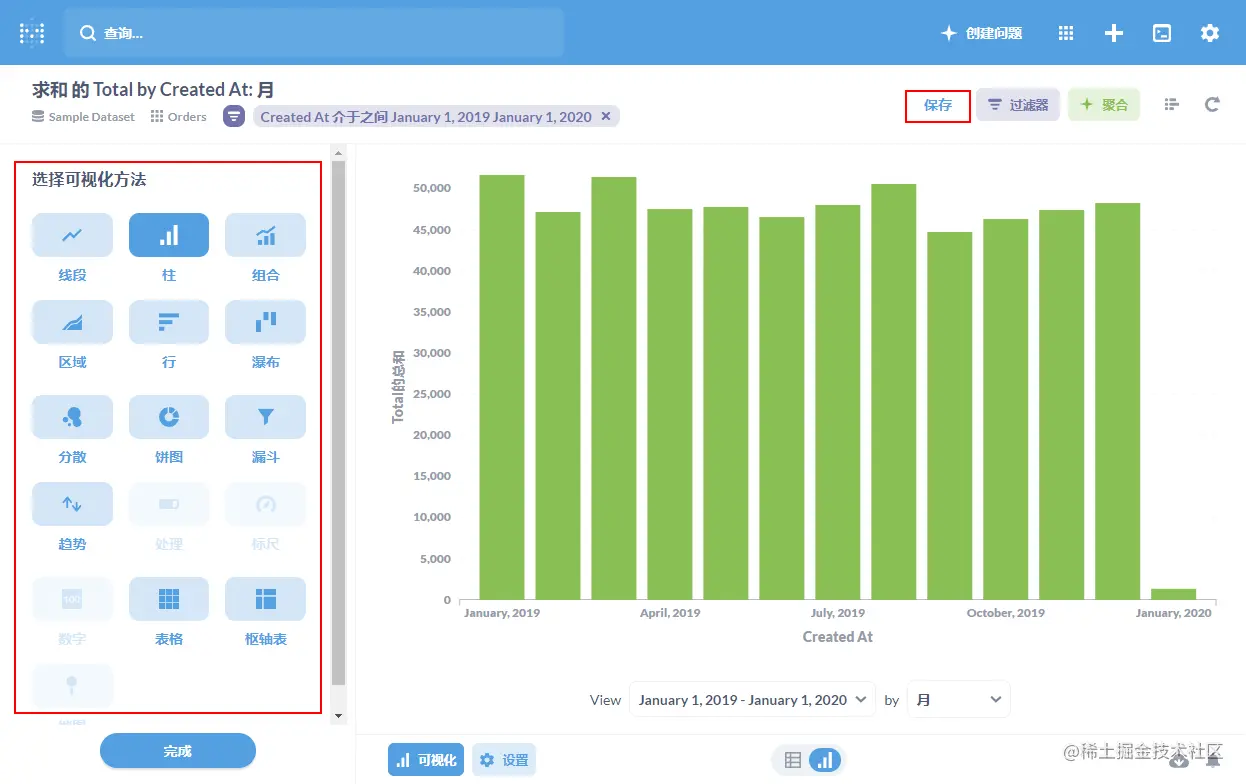Toggle the purple filter list icon
1246x784 pixels.
click(233, 117)
